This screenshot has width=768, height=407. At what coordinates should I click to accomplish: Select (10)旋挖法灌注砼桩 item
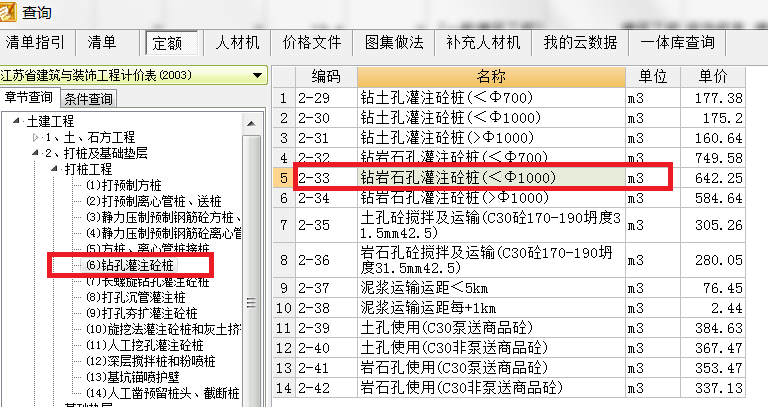click(164, 330)
